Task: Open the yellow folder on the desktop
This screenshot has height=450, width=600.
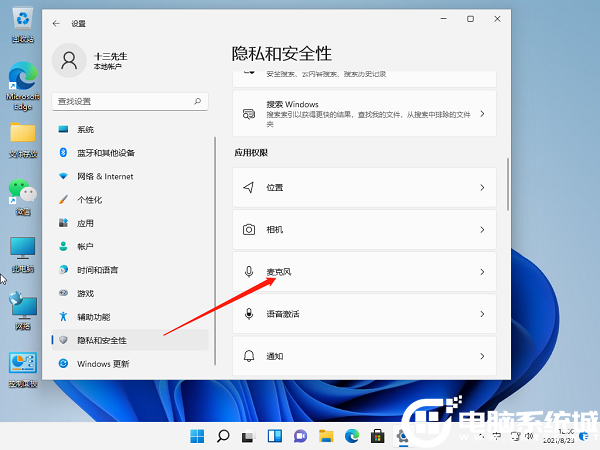Action: click(x=23, y=140)
